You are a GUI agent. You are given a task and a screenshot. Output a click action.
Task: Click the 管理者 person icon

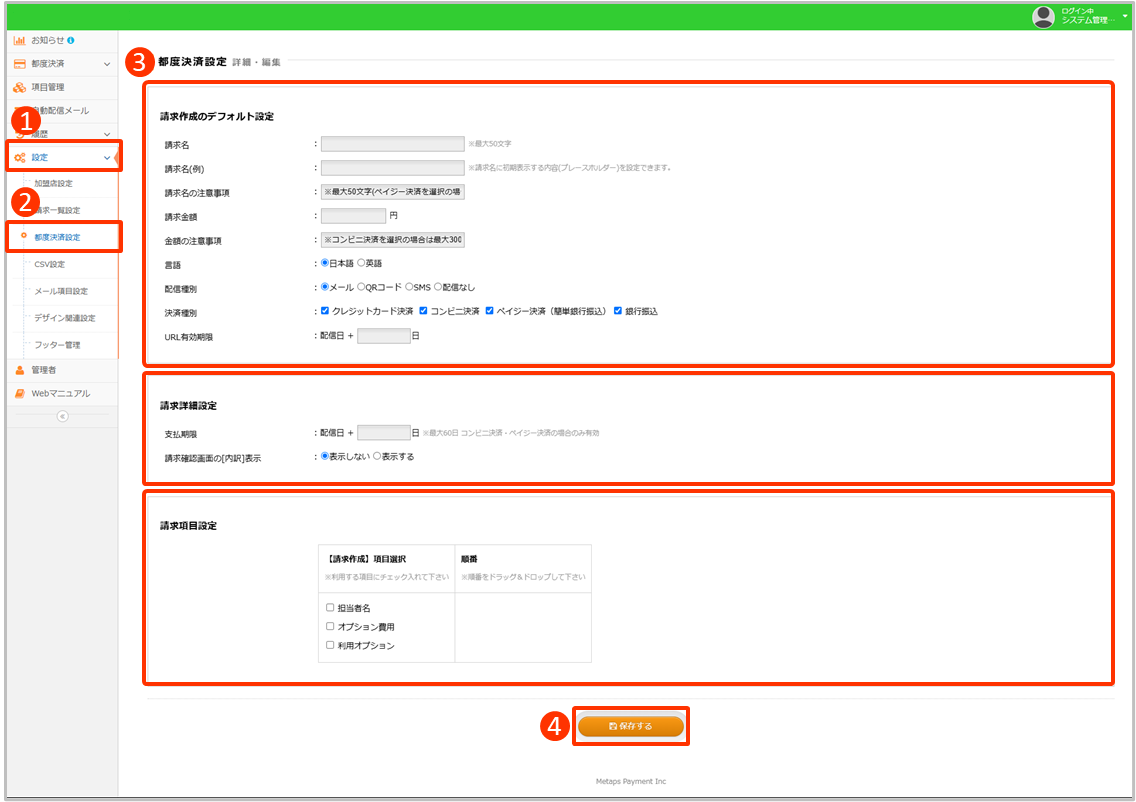(19, 370)
